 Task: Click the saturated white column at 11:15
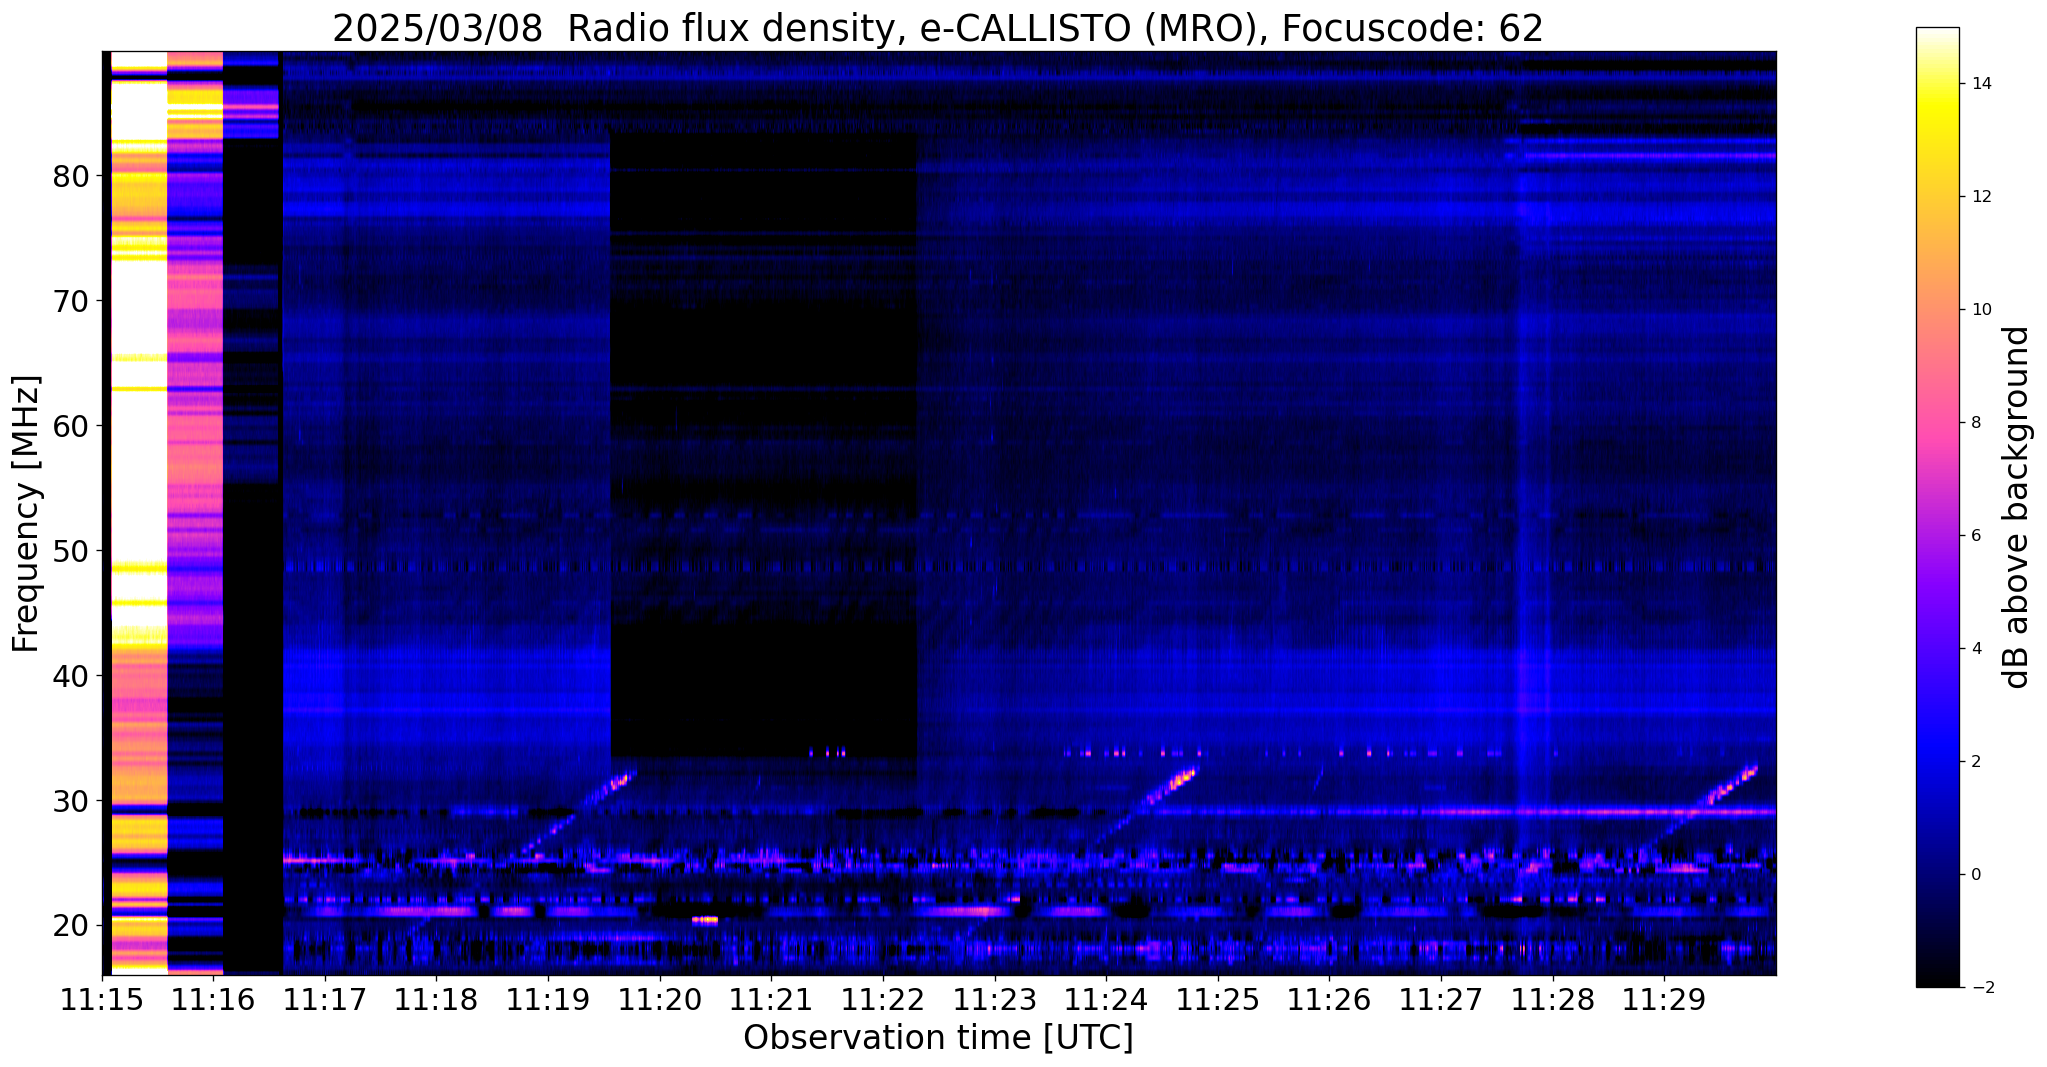coord(139,513)
